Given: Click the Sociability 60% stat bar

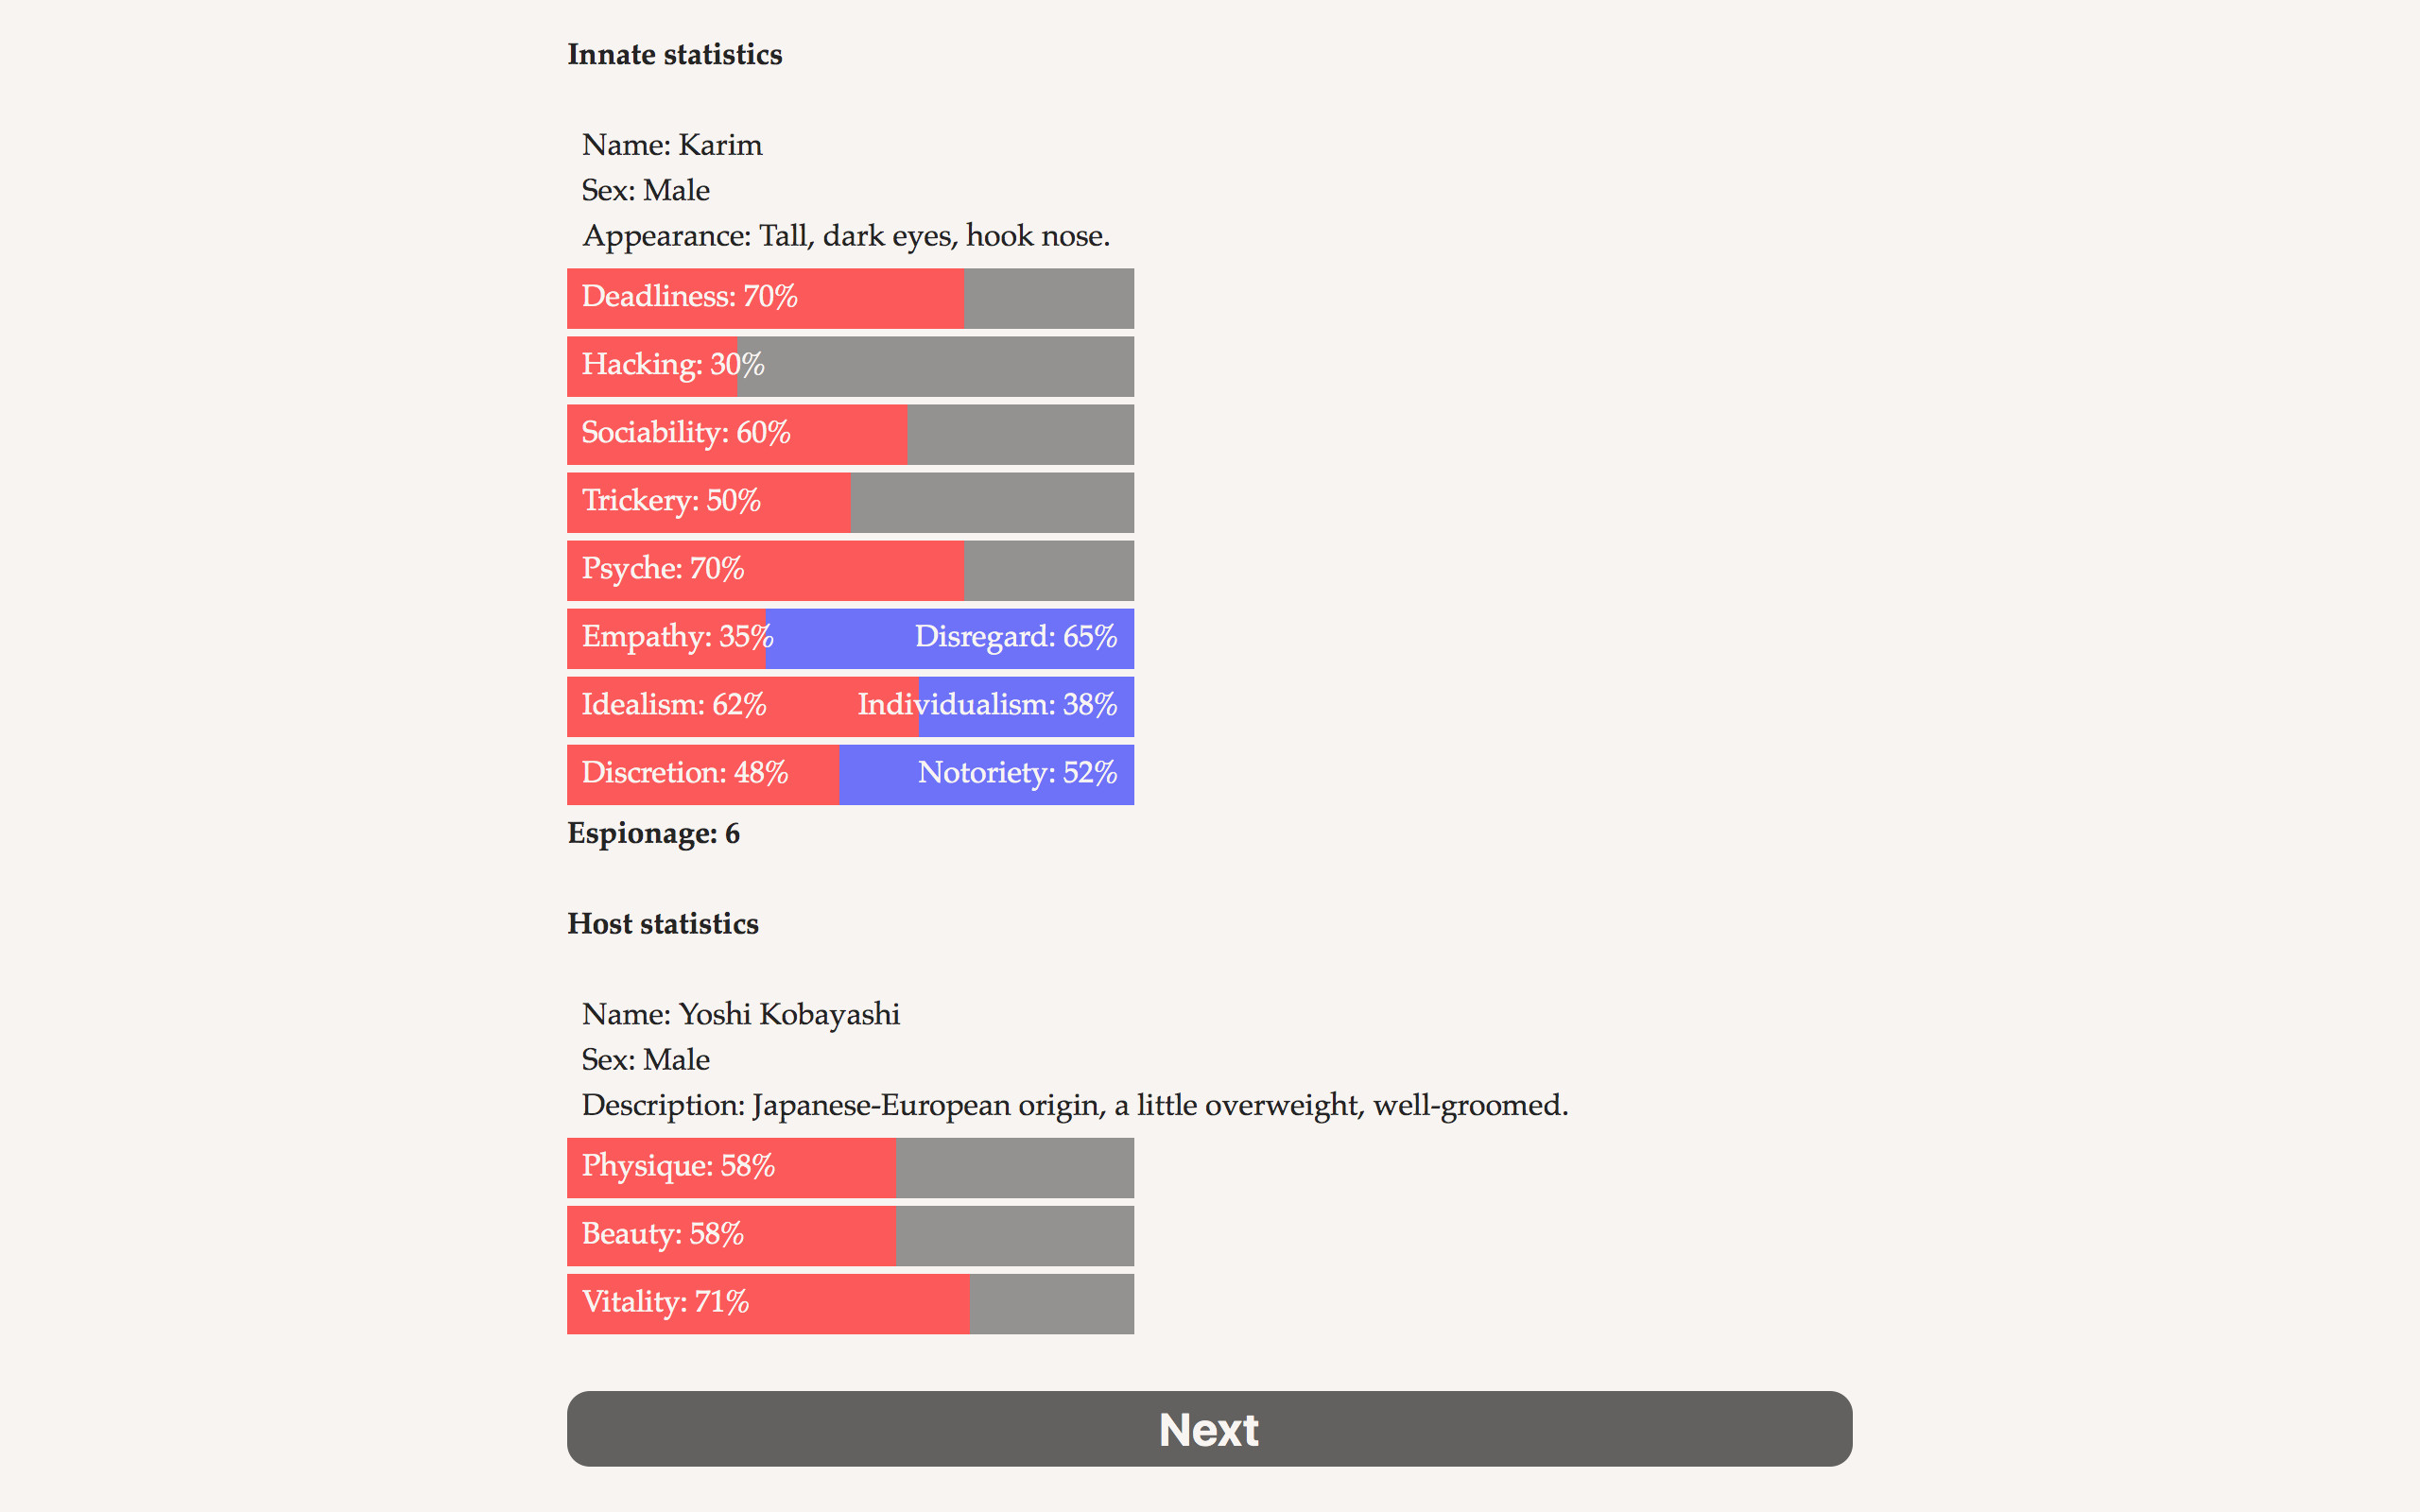Looking at the screenshot, I should pyautogui.click(x=850, y=434).
